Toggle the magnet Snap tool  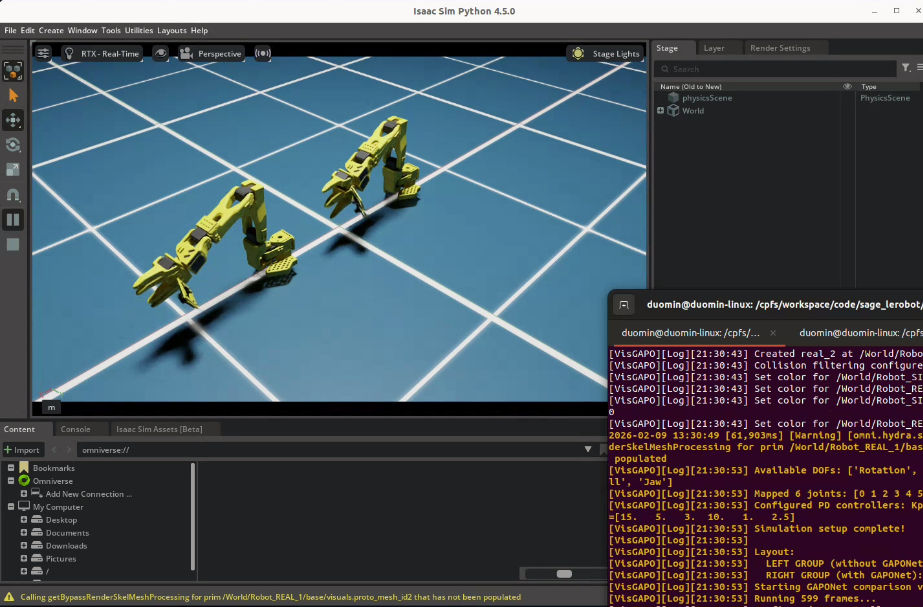click(13, 195)
